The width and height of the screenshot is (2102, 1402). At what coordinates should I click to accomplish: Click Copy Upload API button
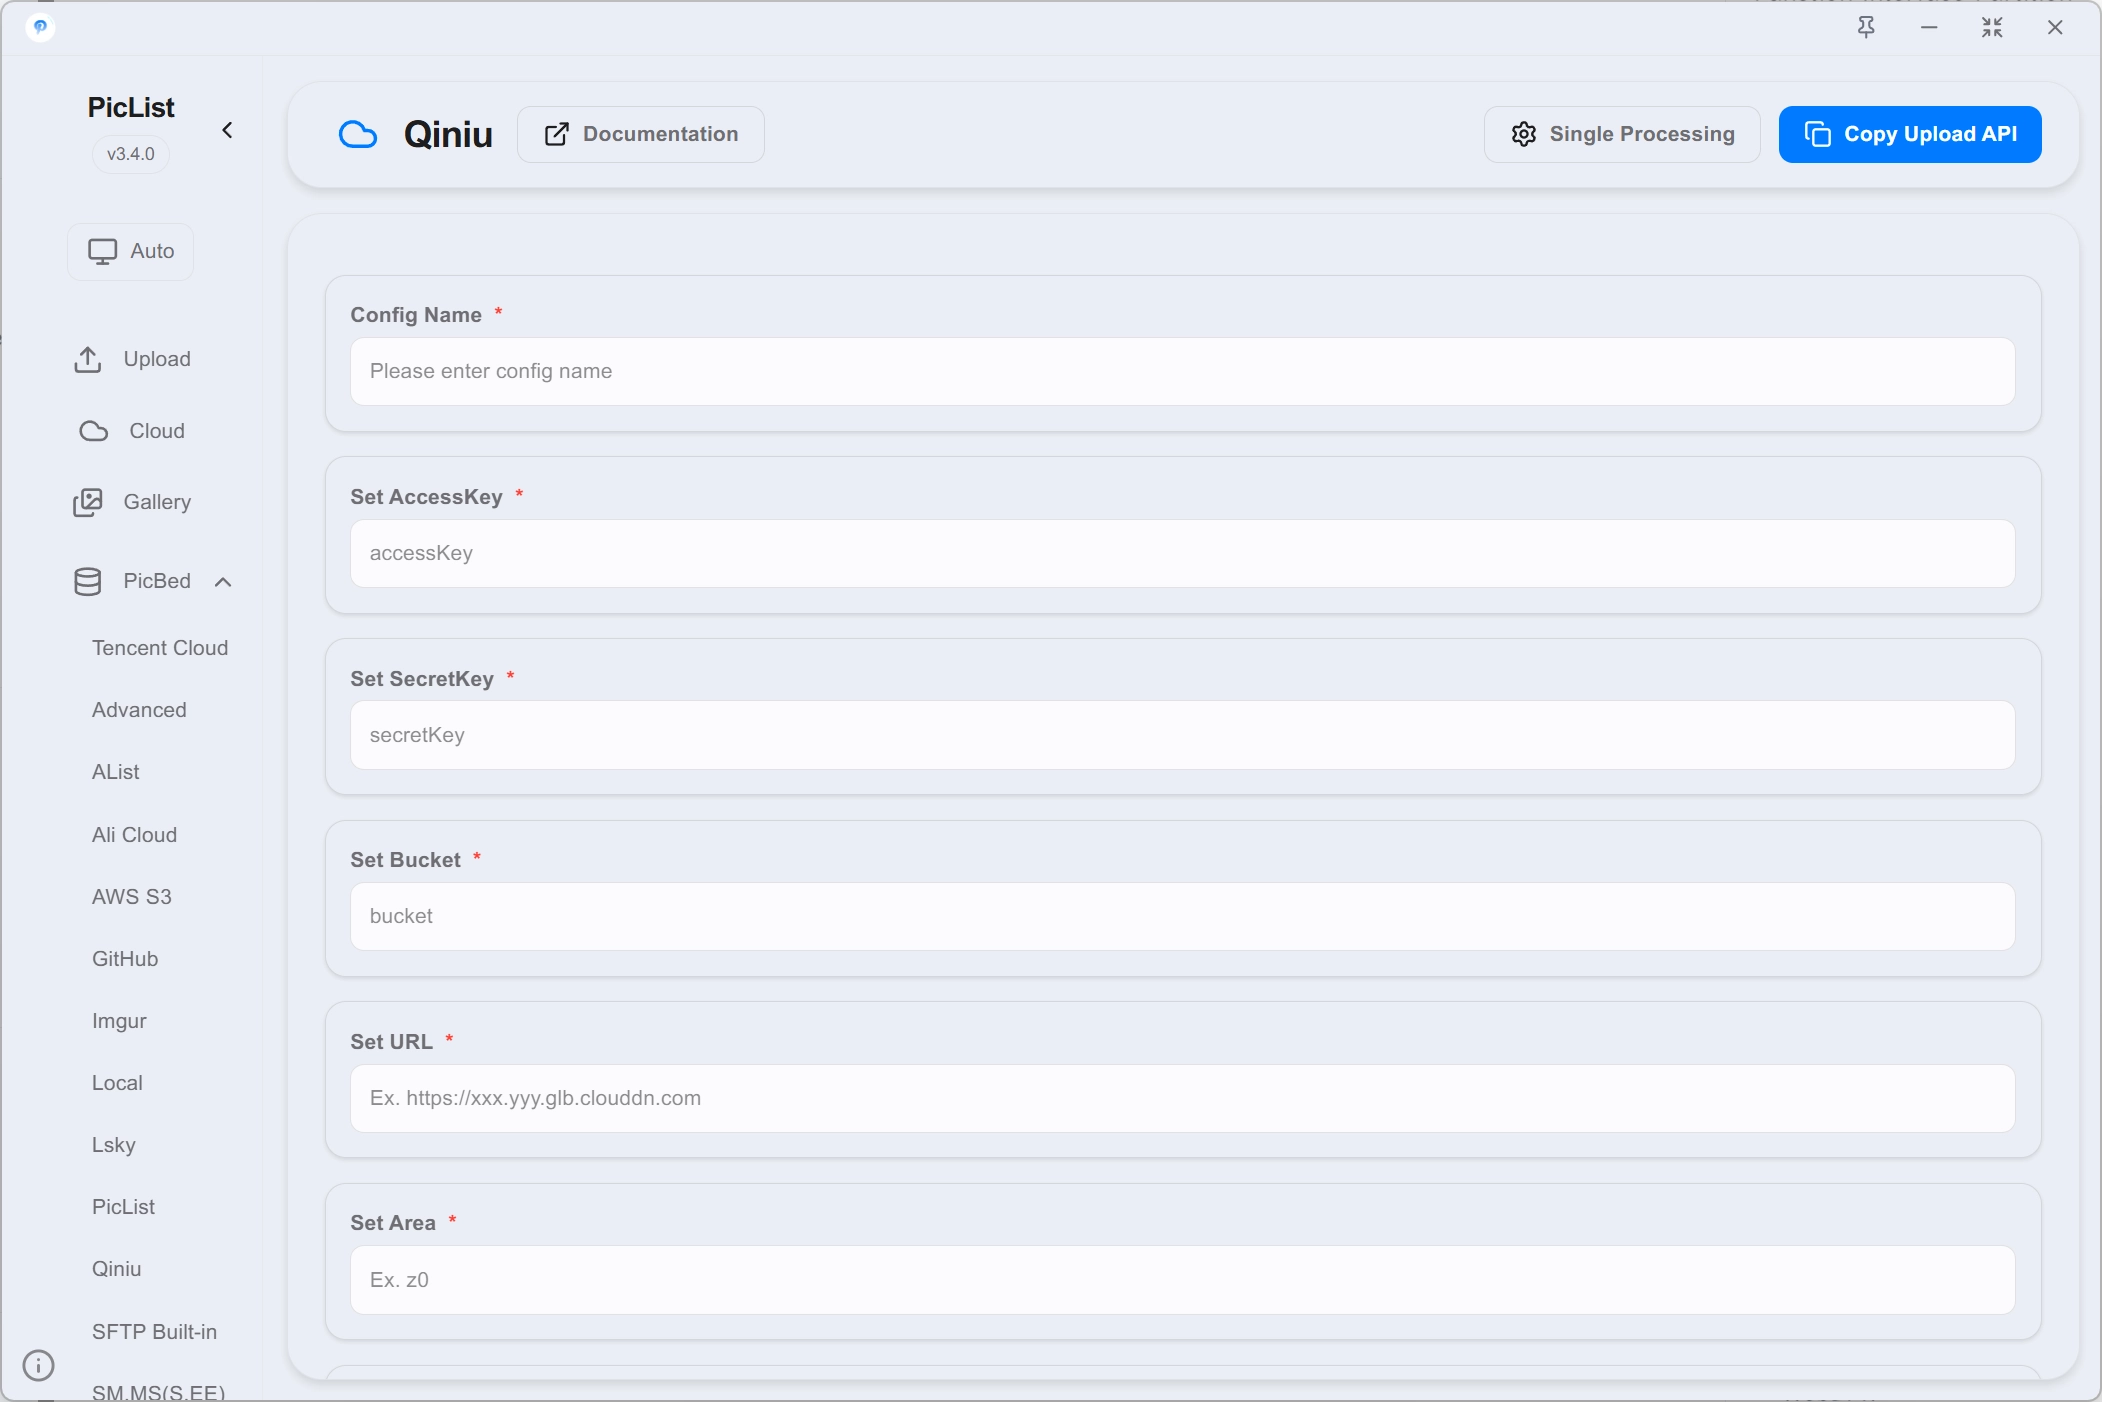pyautogui.click(x=1910, y=134)
